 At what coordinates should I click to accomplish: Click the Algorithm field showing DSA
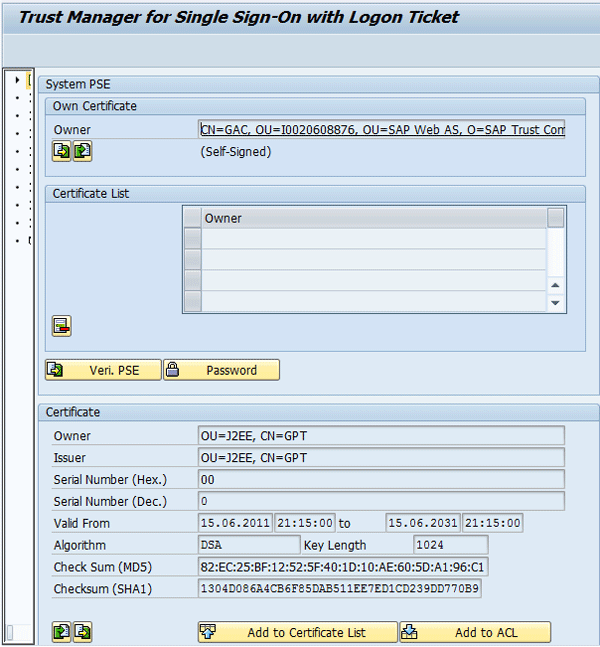tap(248, 545)
